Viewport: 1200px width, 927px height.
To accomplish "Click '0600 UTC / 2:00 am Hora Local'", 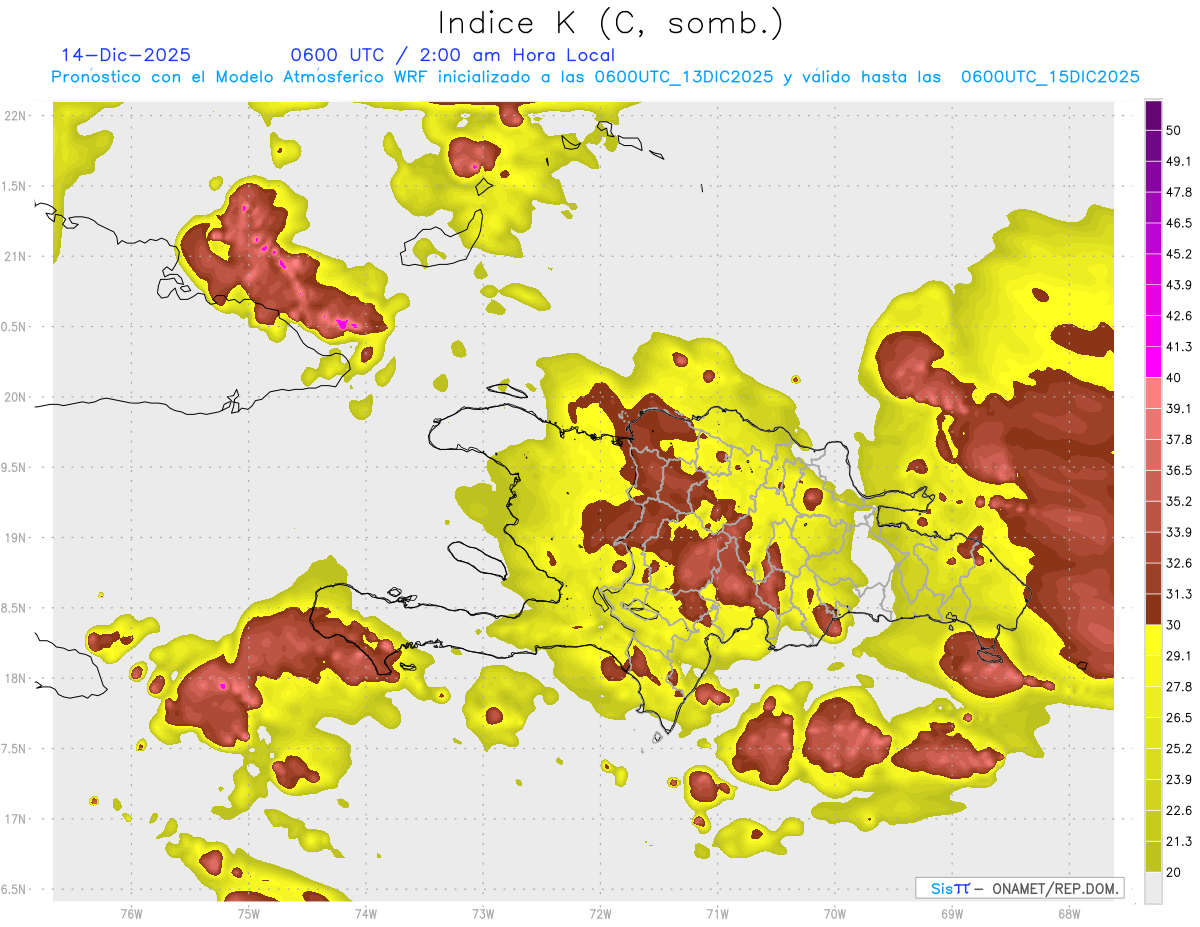I will (452, 55).
